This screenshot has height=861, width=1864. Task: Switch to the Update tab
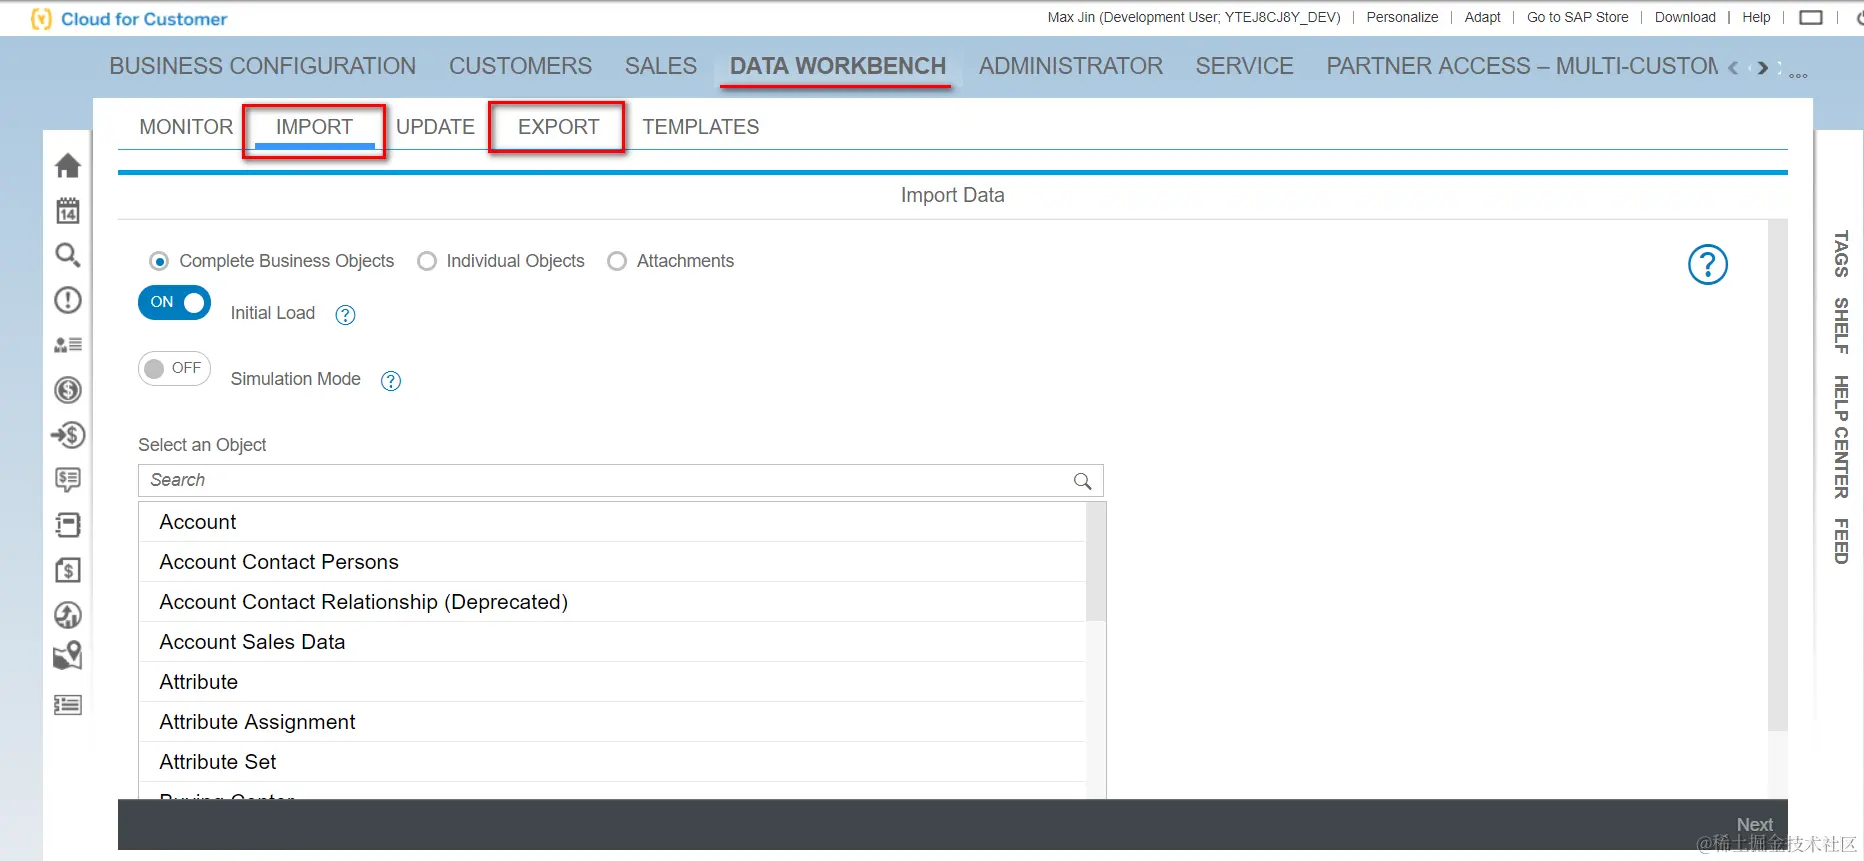435,127
